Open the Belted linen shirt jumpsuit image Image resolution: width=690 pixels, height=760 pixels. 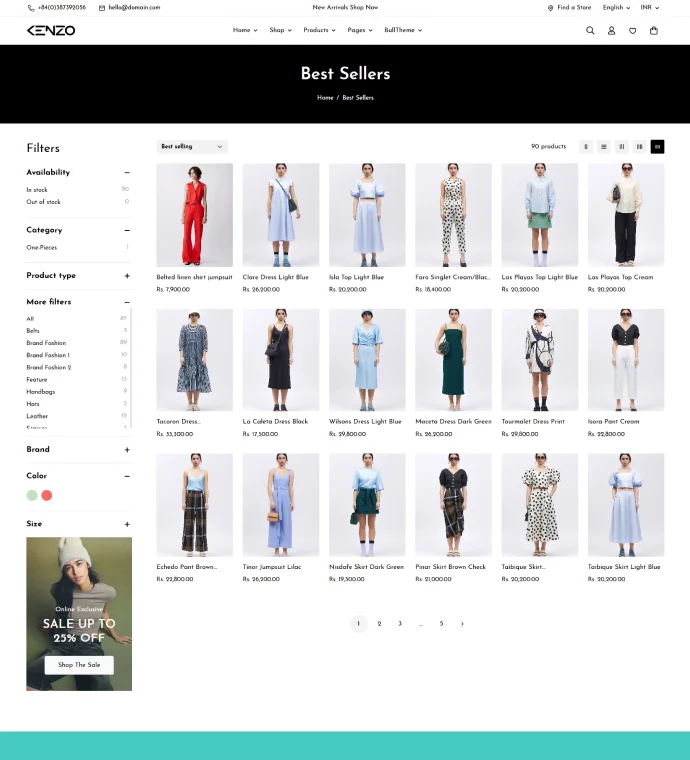[x=194, y=215]
